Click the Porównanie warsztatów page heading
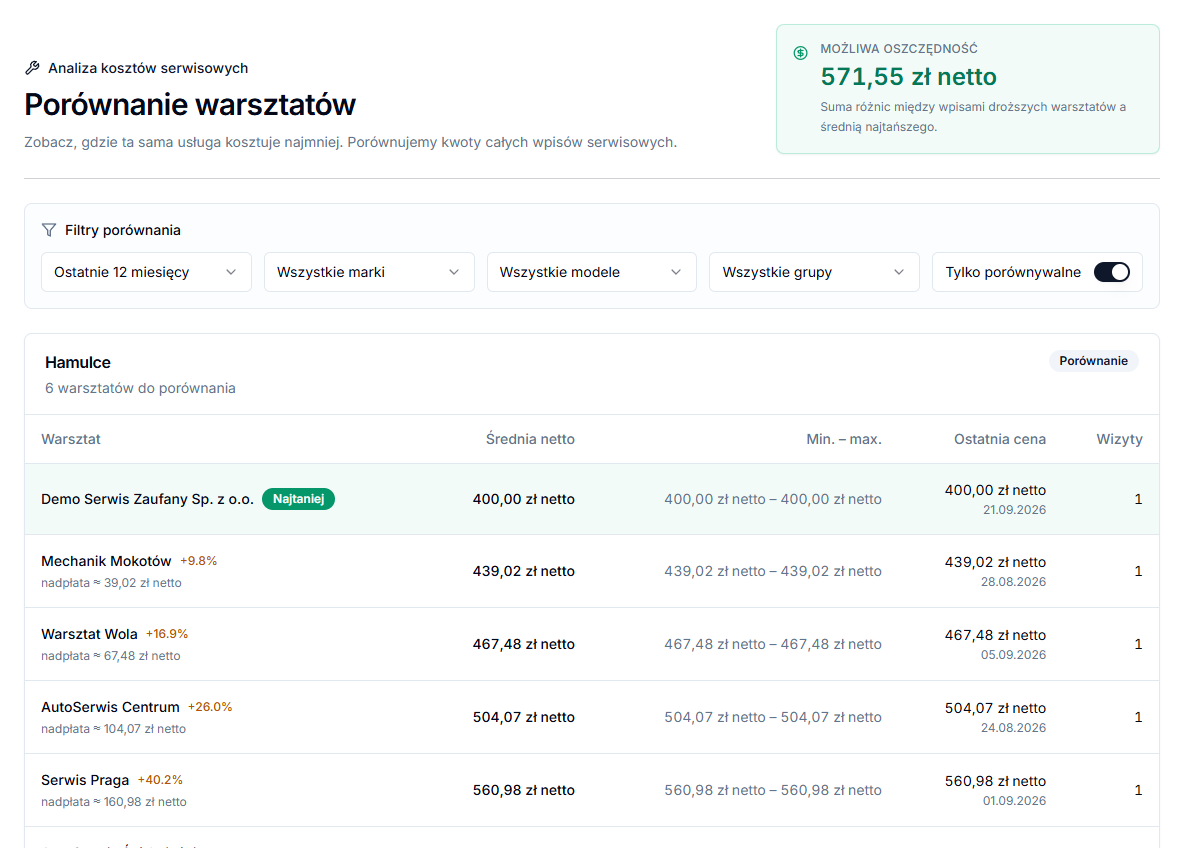 coord(190,105)
